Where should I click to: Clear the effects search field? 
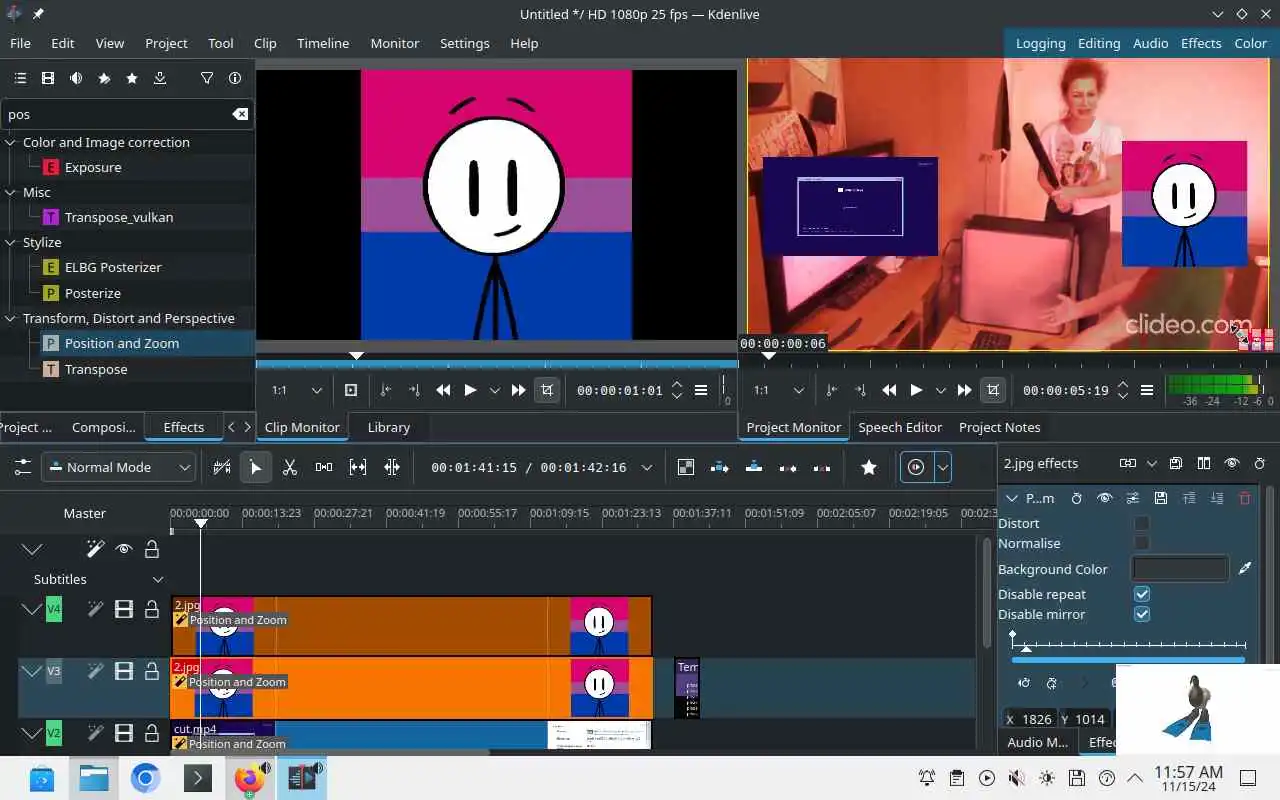tap(240, 114)
